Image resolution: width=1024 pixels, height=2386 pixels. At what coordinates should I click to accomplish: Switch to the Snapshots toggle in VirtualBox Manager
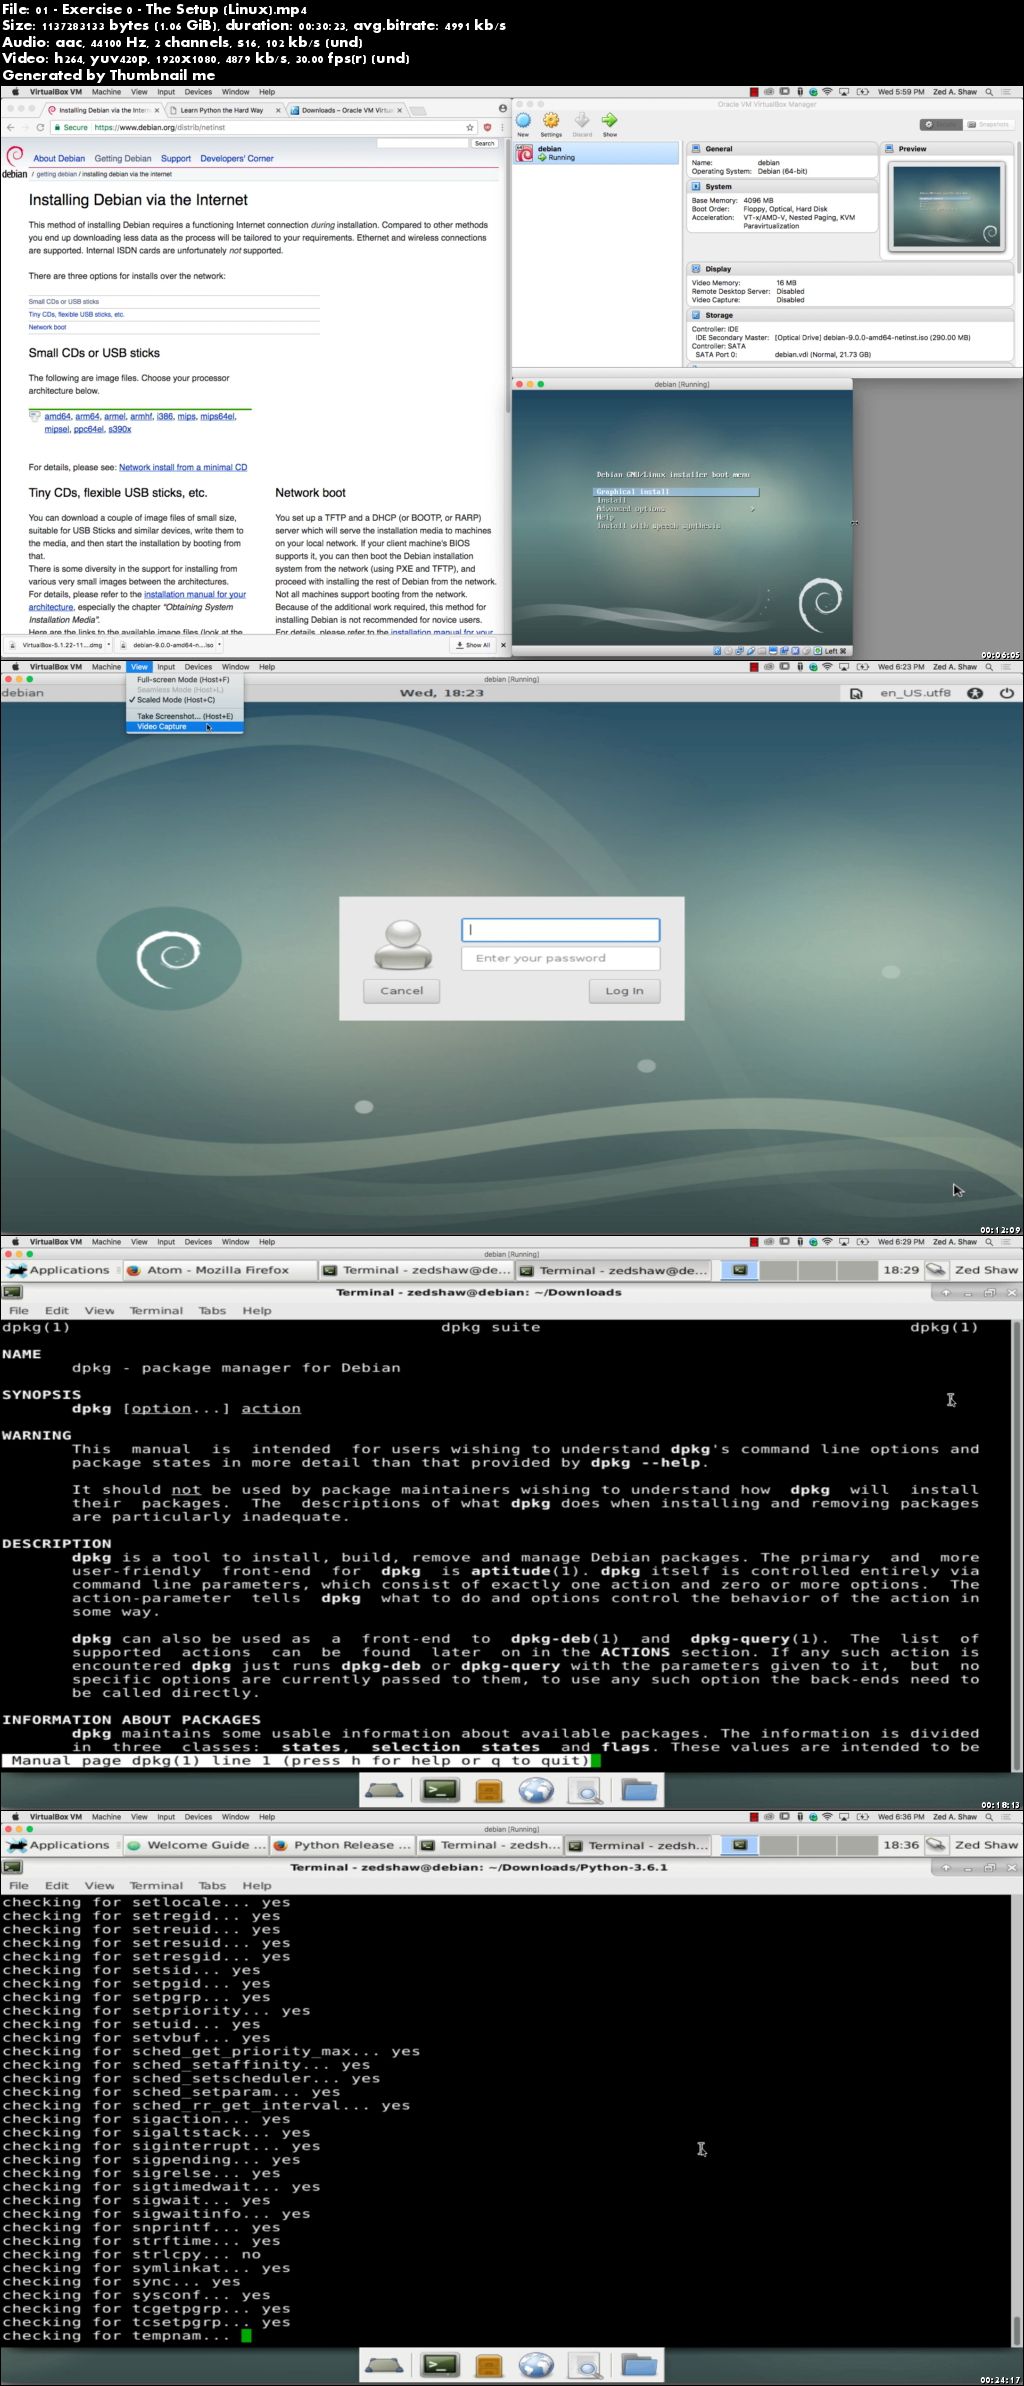(x=989, y=124)
